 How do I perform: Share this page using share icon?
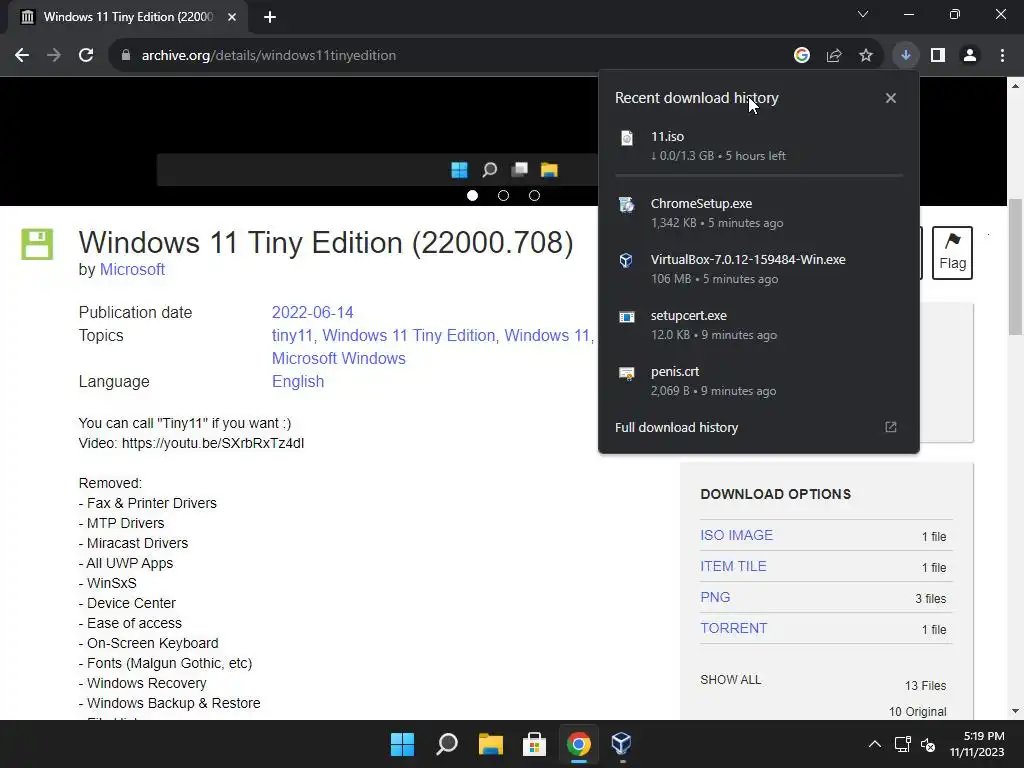(834, 56)
